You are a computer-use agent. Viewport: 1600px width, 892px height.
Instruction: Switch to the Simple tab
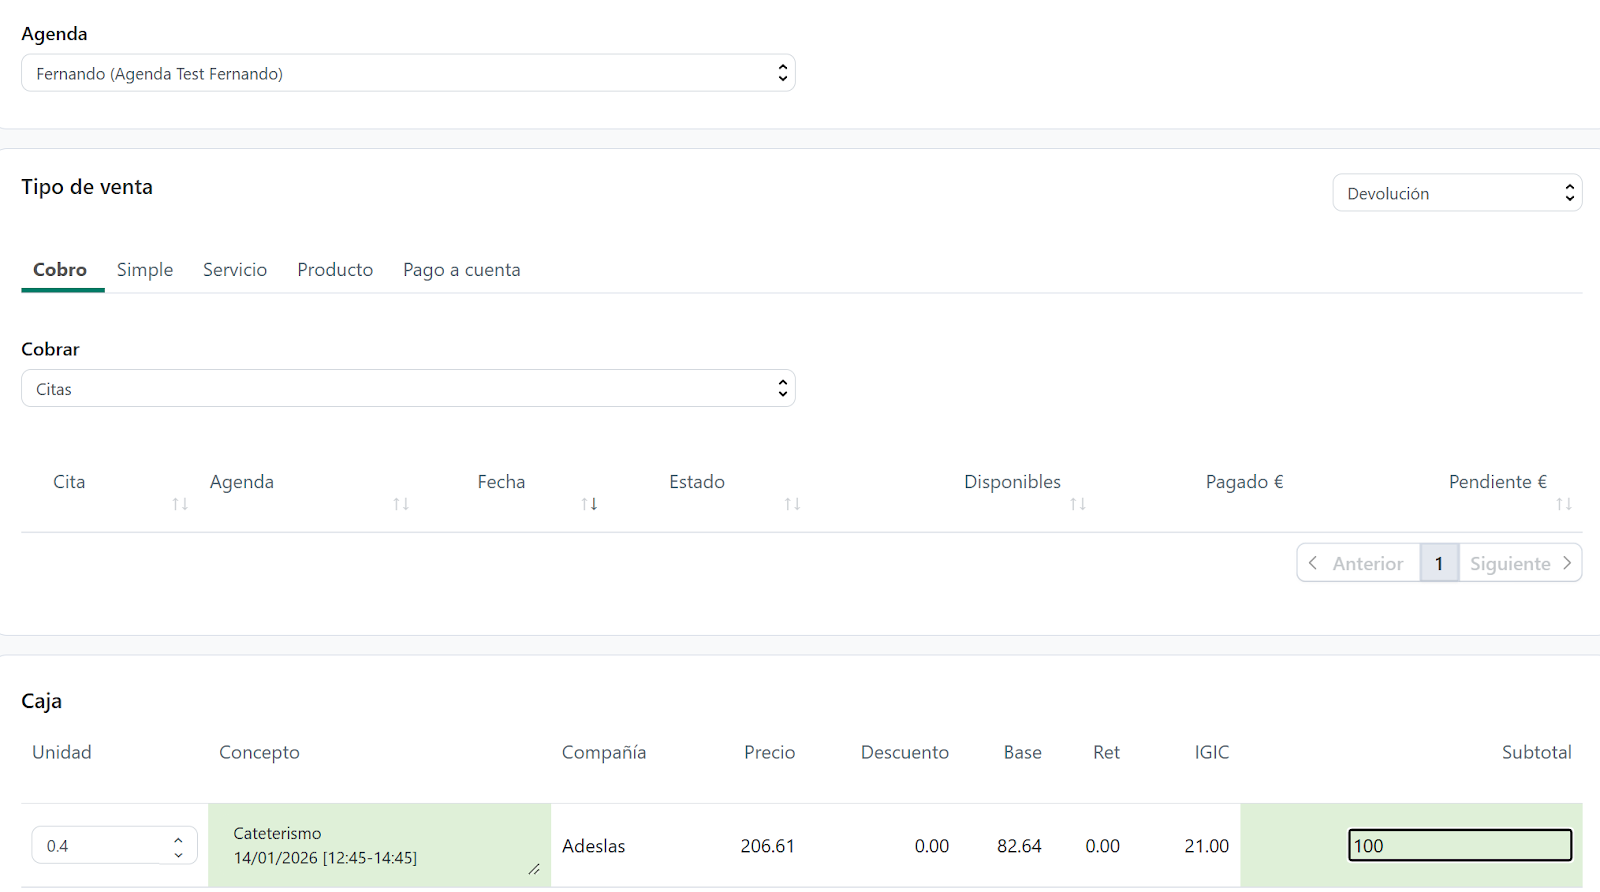[x=145, y=270]
